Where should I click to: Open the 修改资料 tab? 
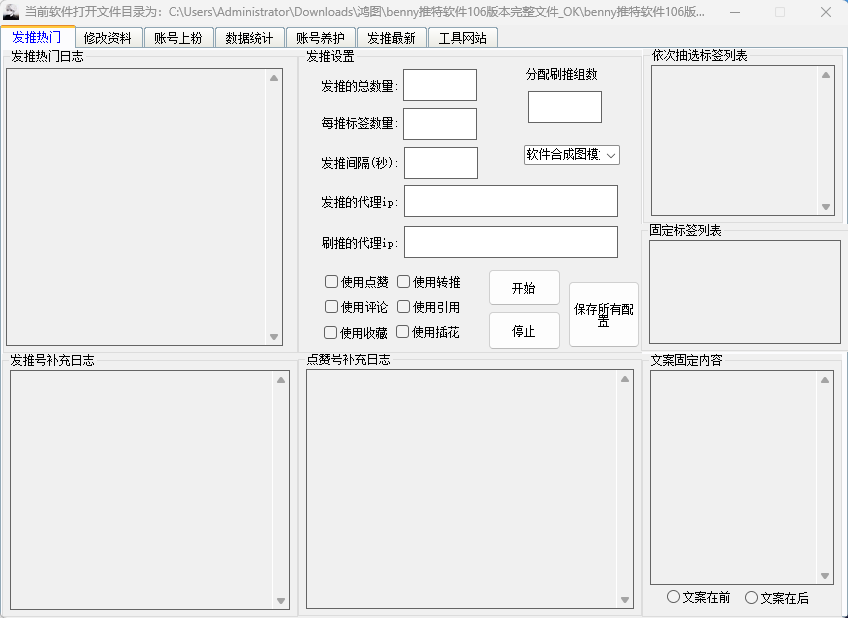(x=108, y=38)
